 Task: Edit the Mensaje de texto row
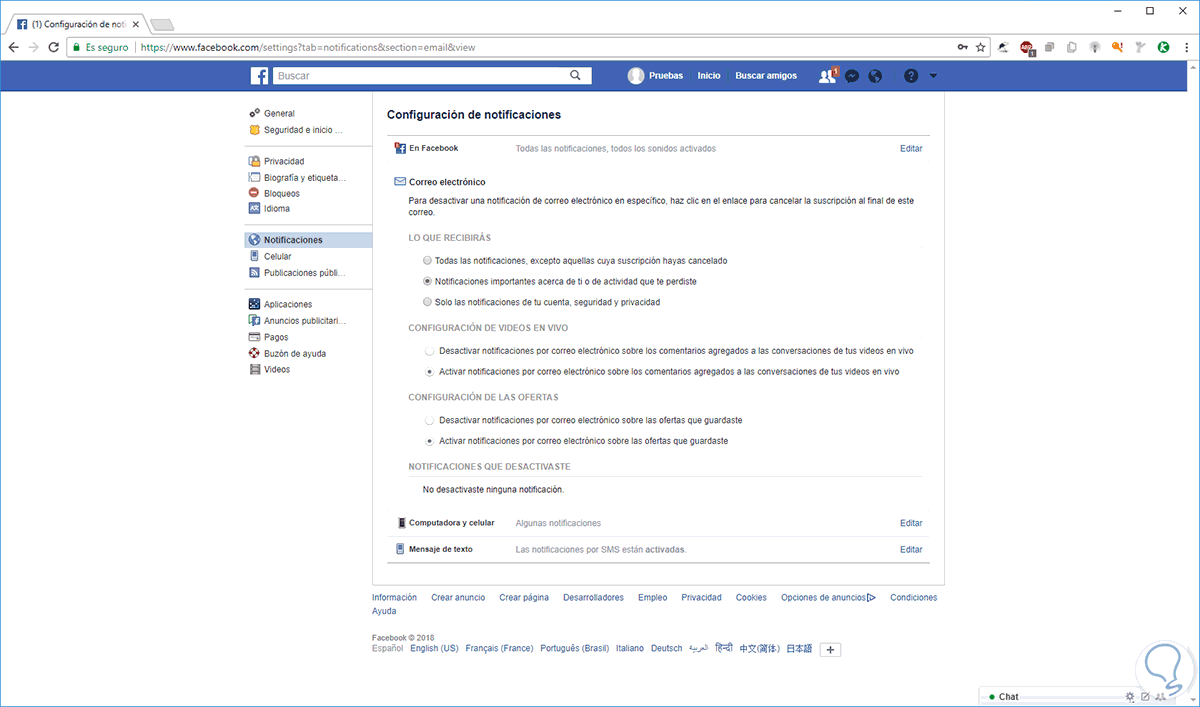coord(911,549)
